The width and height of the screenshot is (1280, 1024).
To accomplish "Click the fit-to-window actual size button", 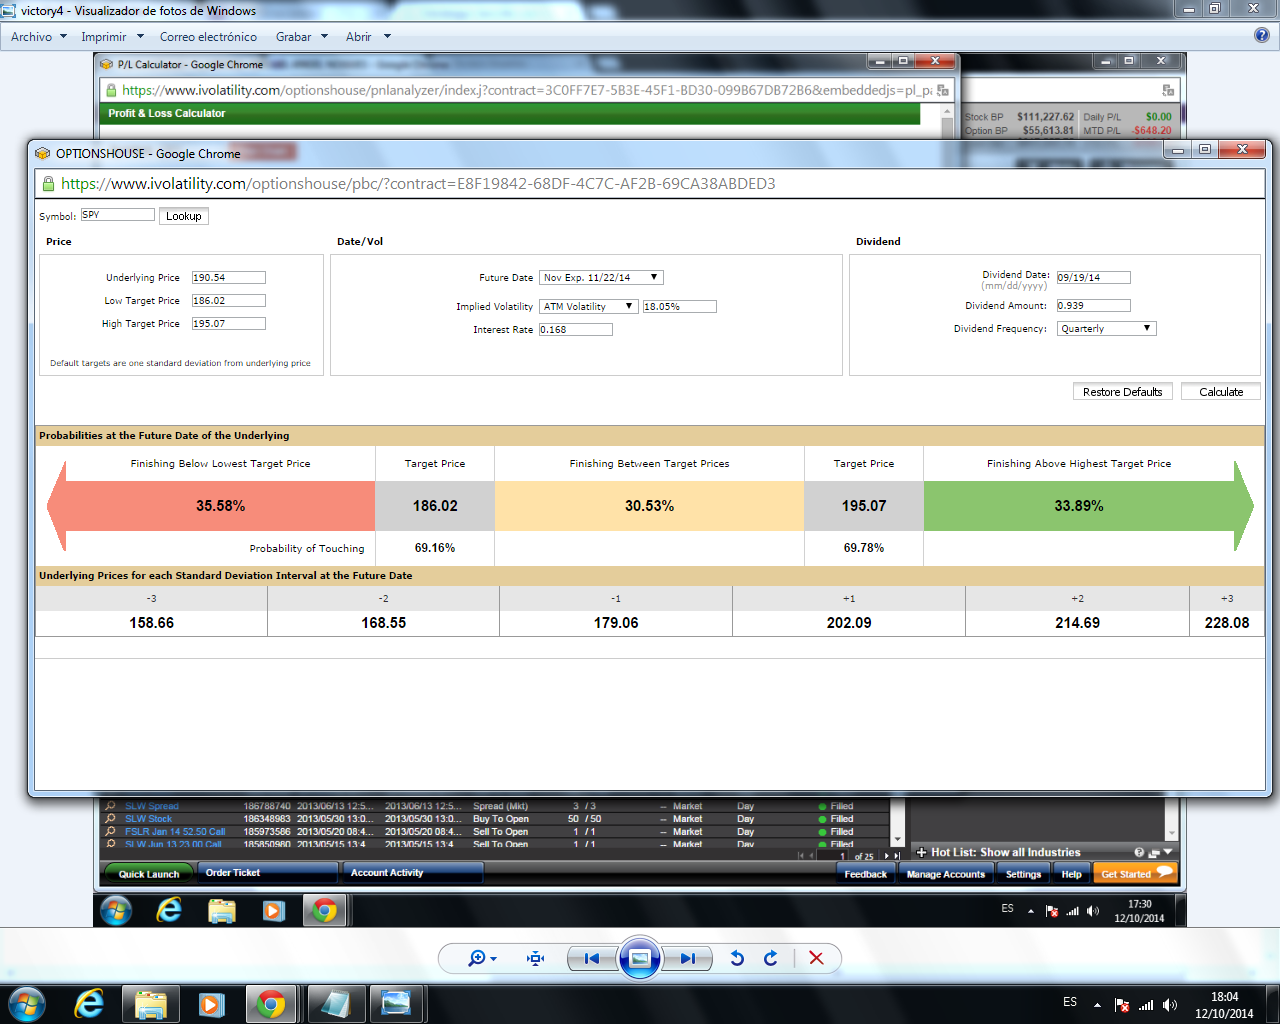I will pyautogui.click(x=536, y=958).
